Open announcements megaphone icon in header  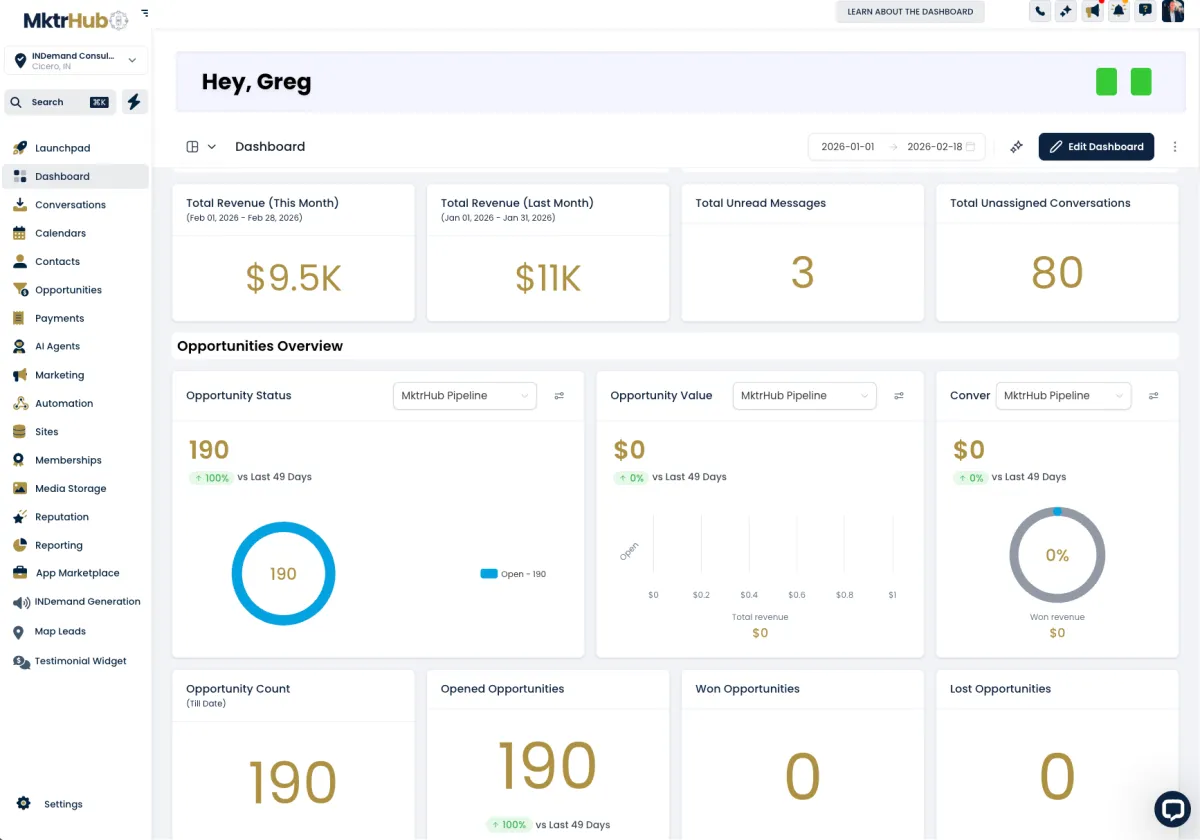[x=1092, y=12]
